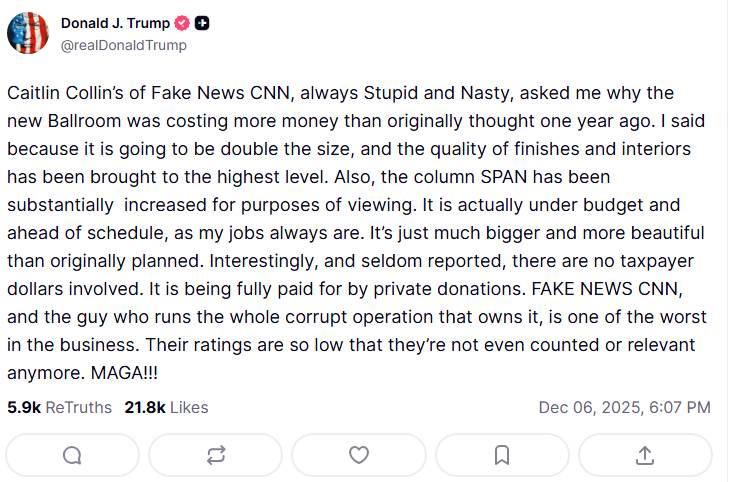This screenshot has height=482, width=732.
Task: Open the Dec 06, 2025 timestamp
Action: (624, 407)
